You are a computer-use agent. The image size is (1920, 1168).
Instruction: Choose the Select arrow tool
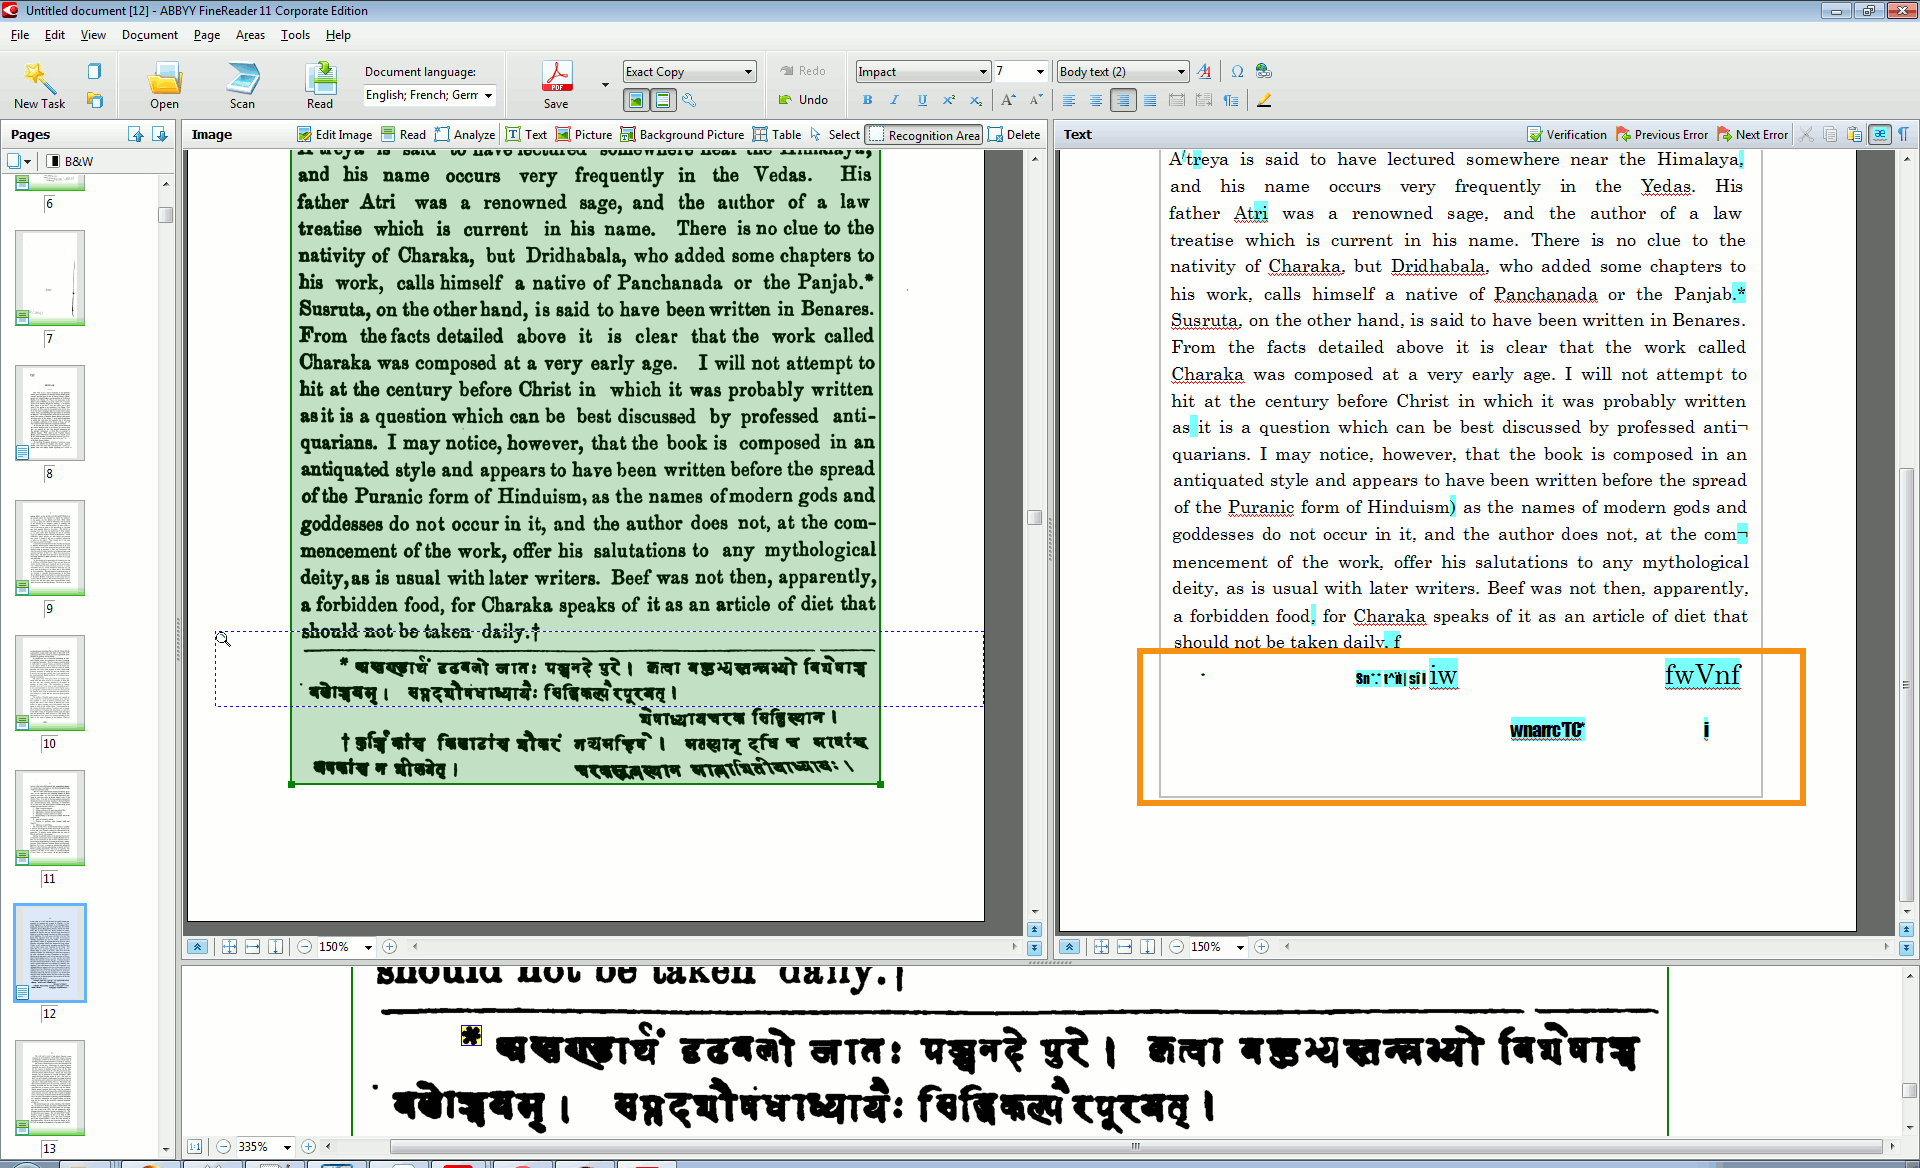tap(835, 134)
